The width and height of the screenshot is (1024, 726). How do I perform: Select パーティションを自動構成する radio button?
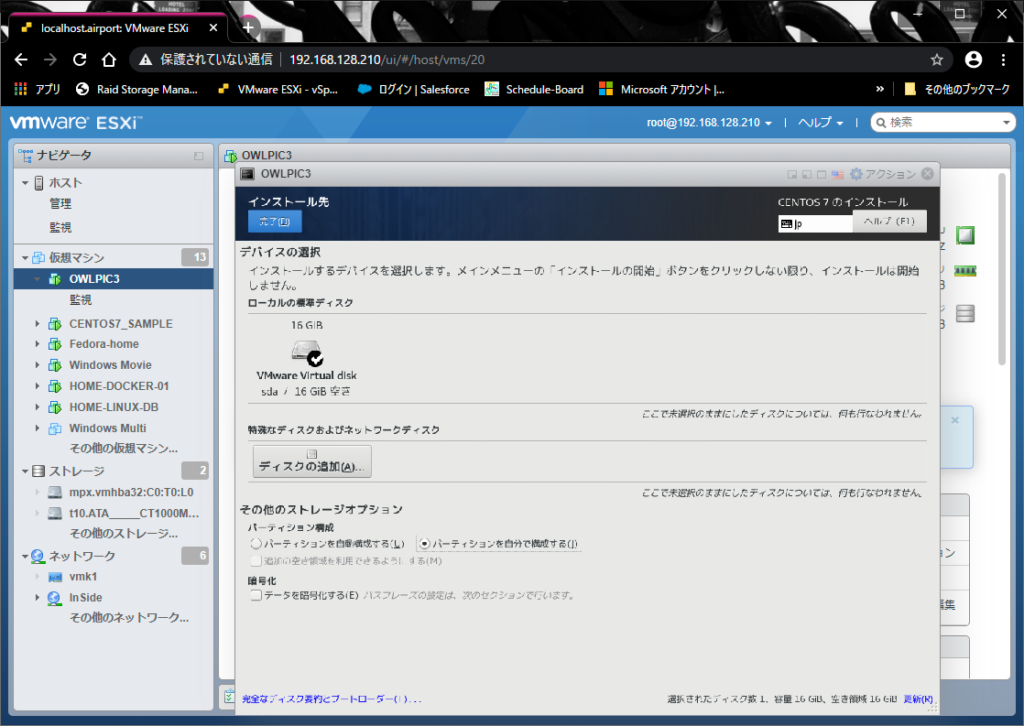pyautogui.click(x=257, y=543)
